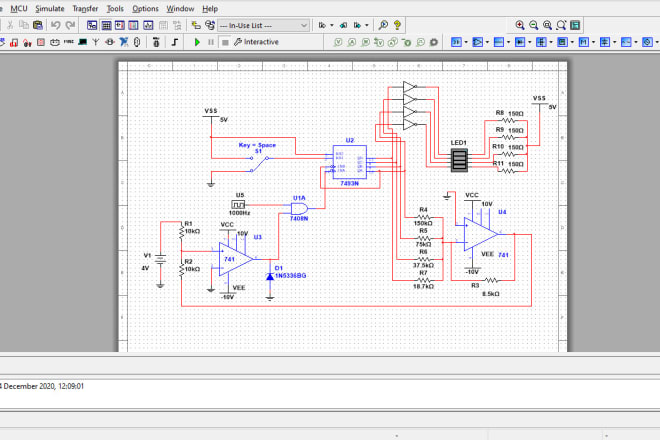Click the Place Misc component icon
This screenshot has width=660, height=440.
click(68, 42)
